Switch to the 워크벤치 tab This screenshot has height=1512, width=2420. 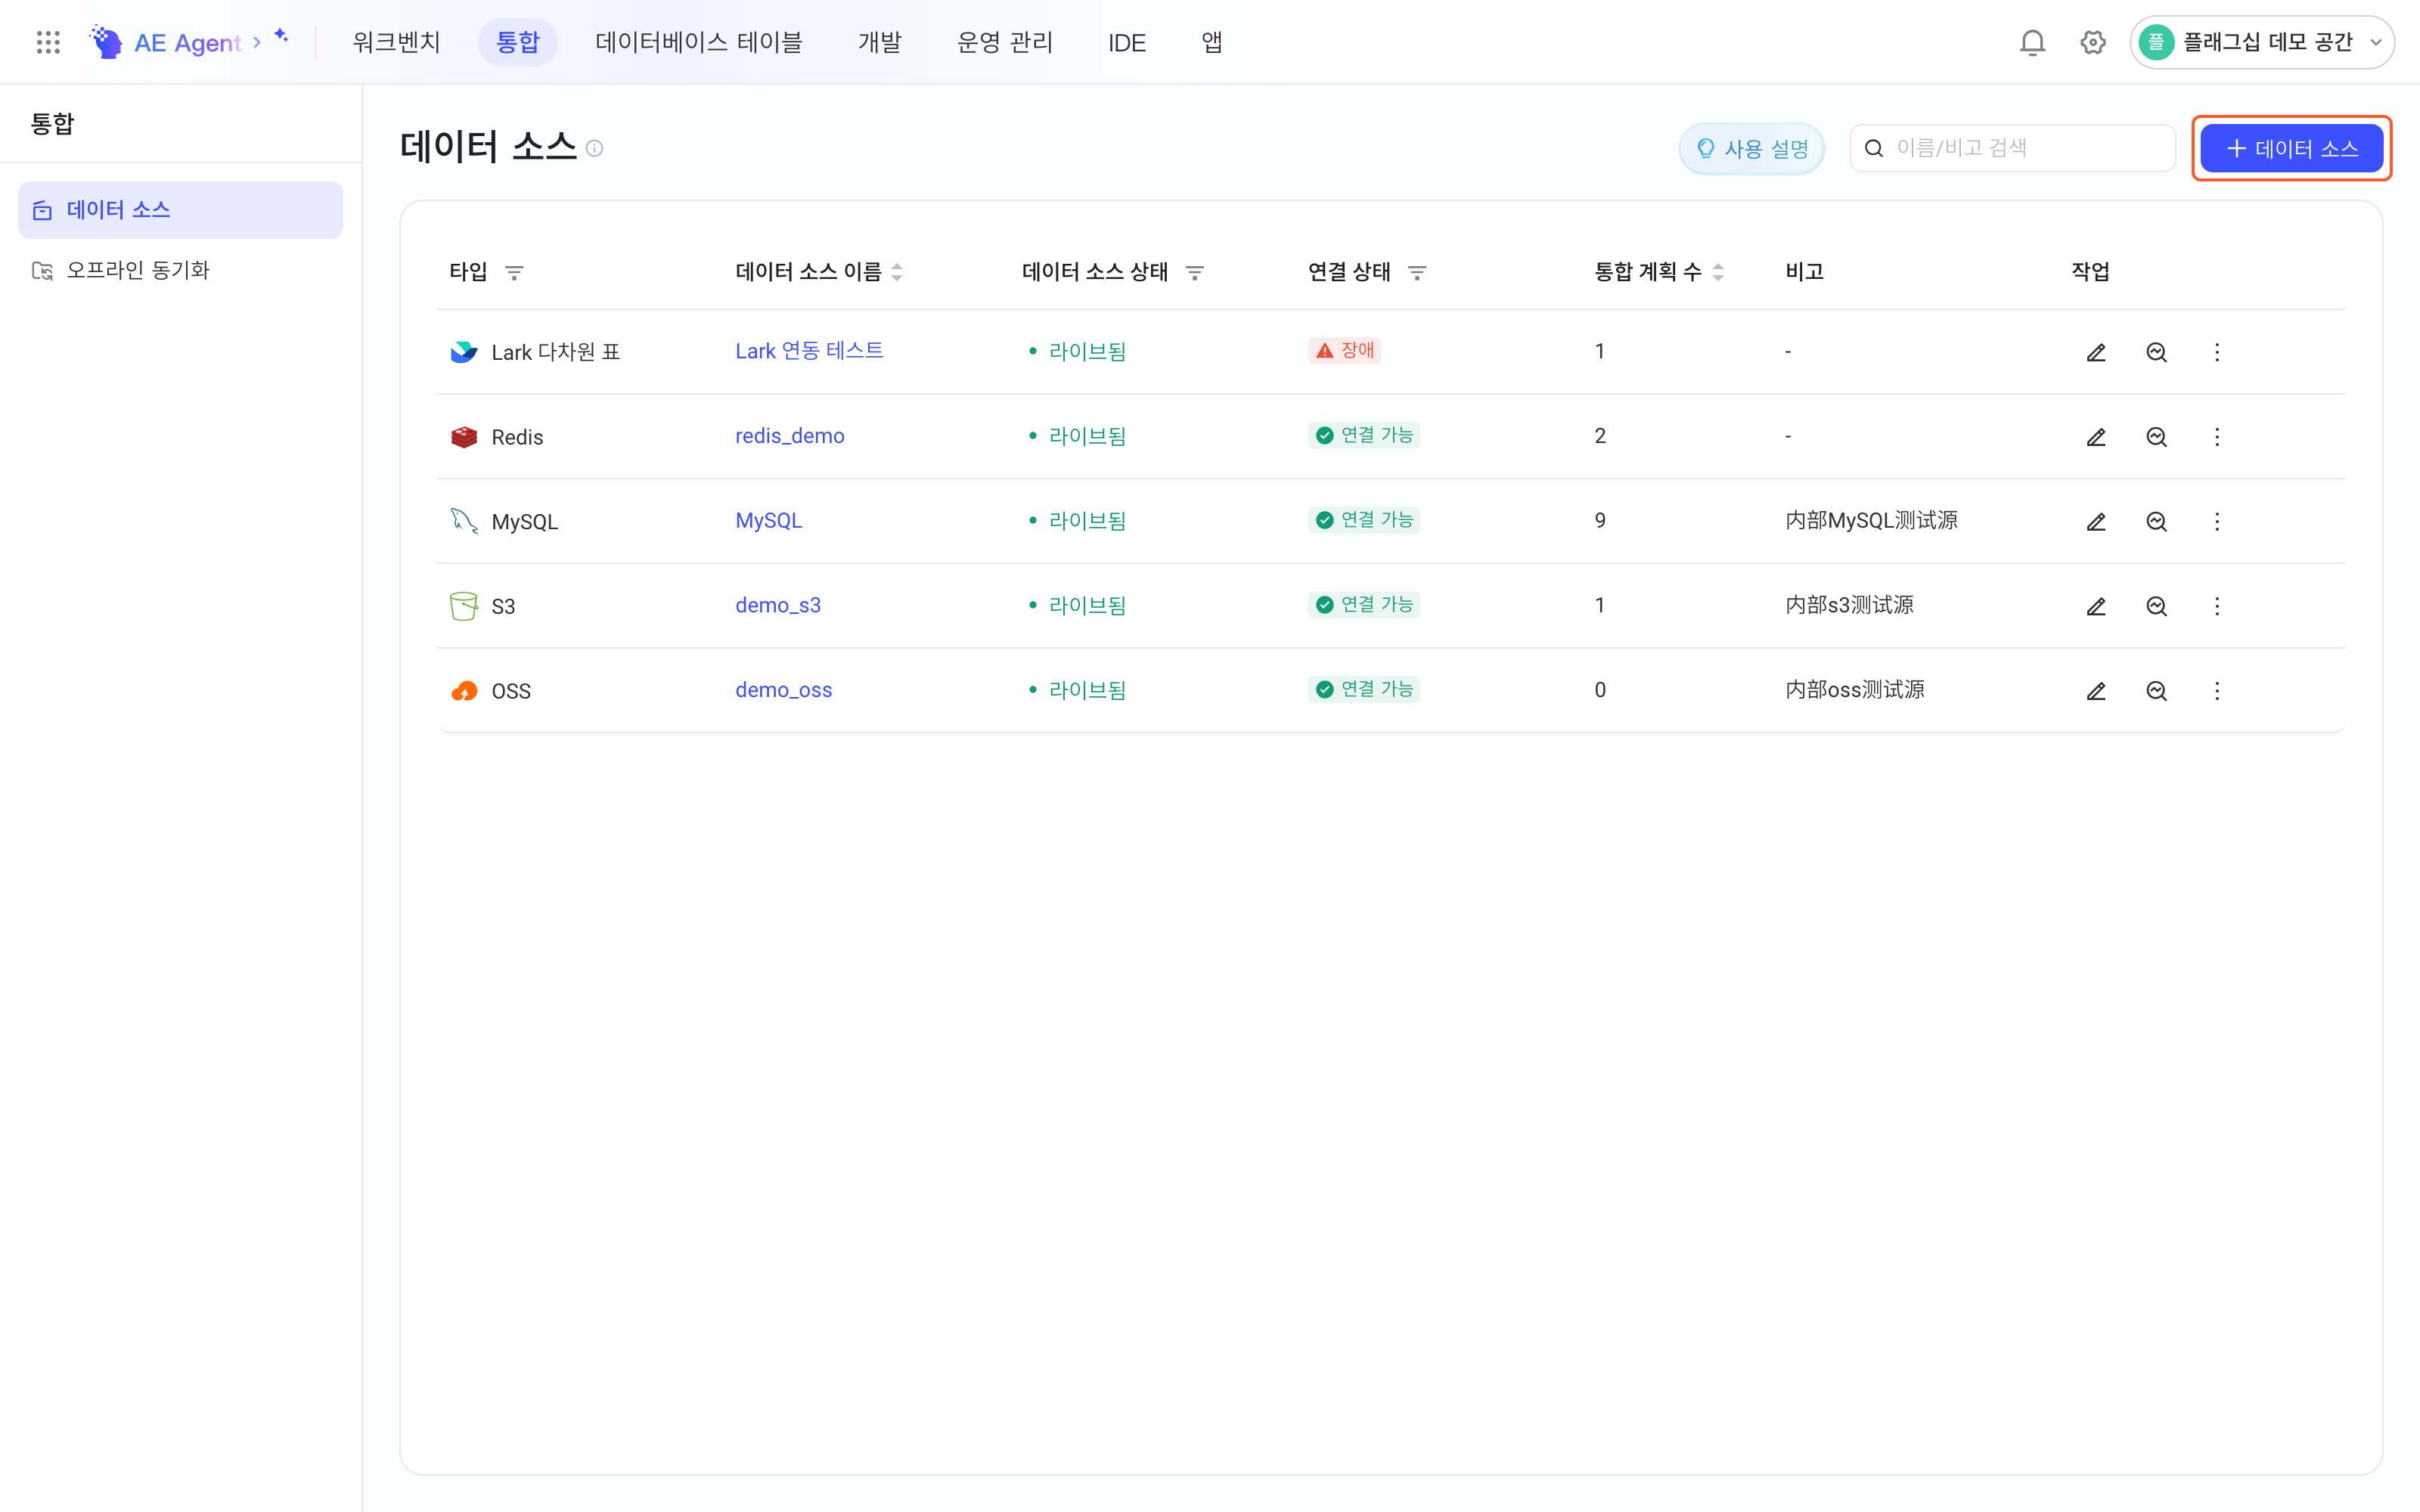[x=396, y=42]
